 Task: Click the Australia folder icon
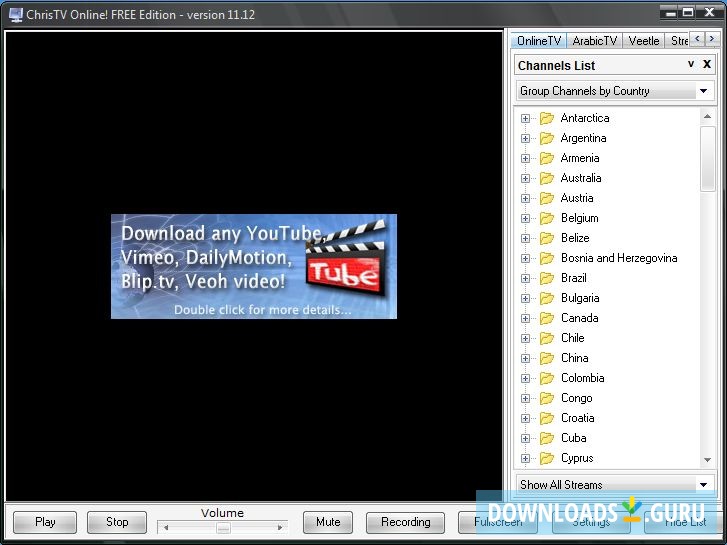tap(547, 178)
